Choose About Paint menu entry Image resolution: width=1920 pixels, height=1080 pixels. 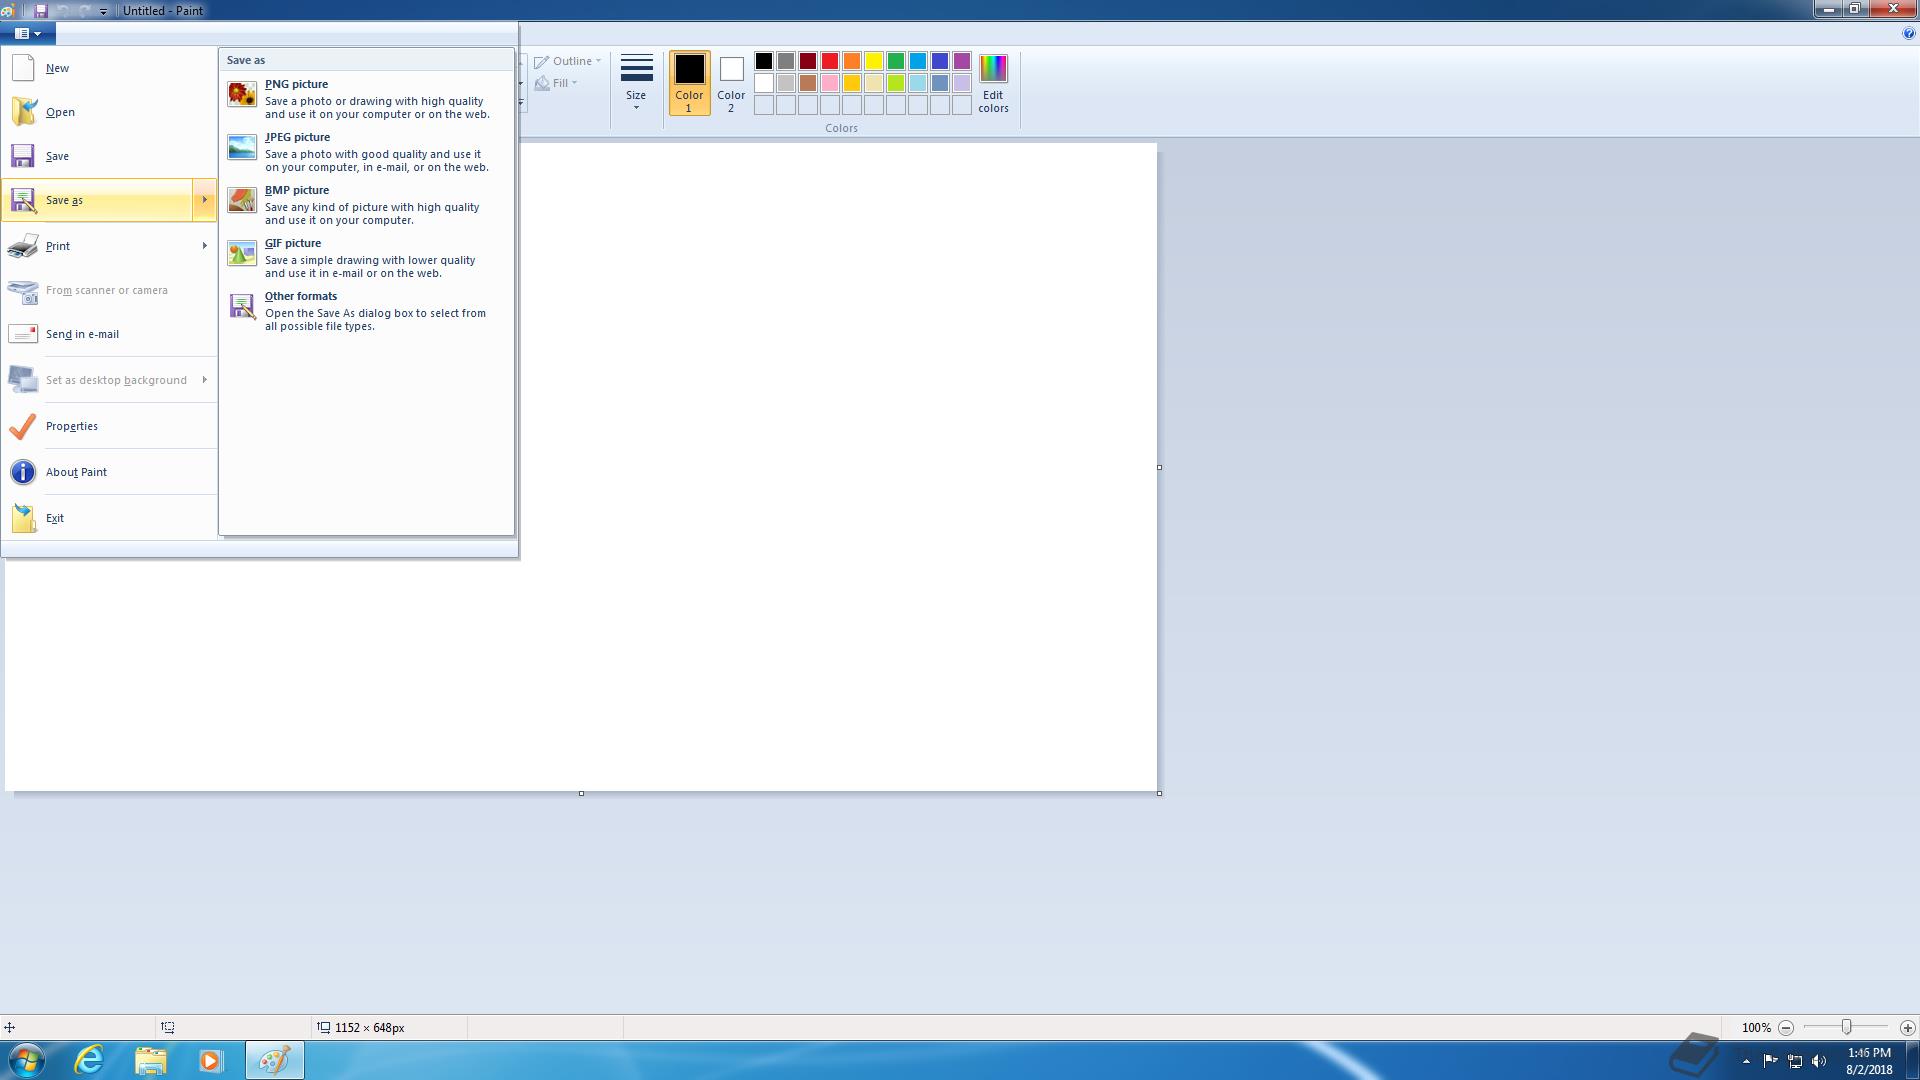click(x=109, y=472)
